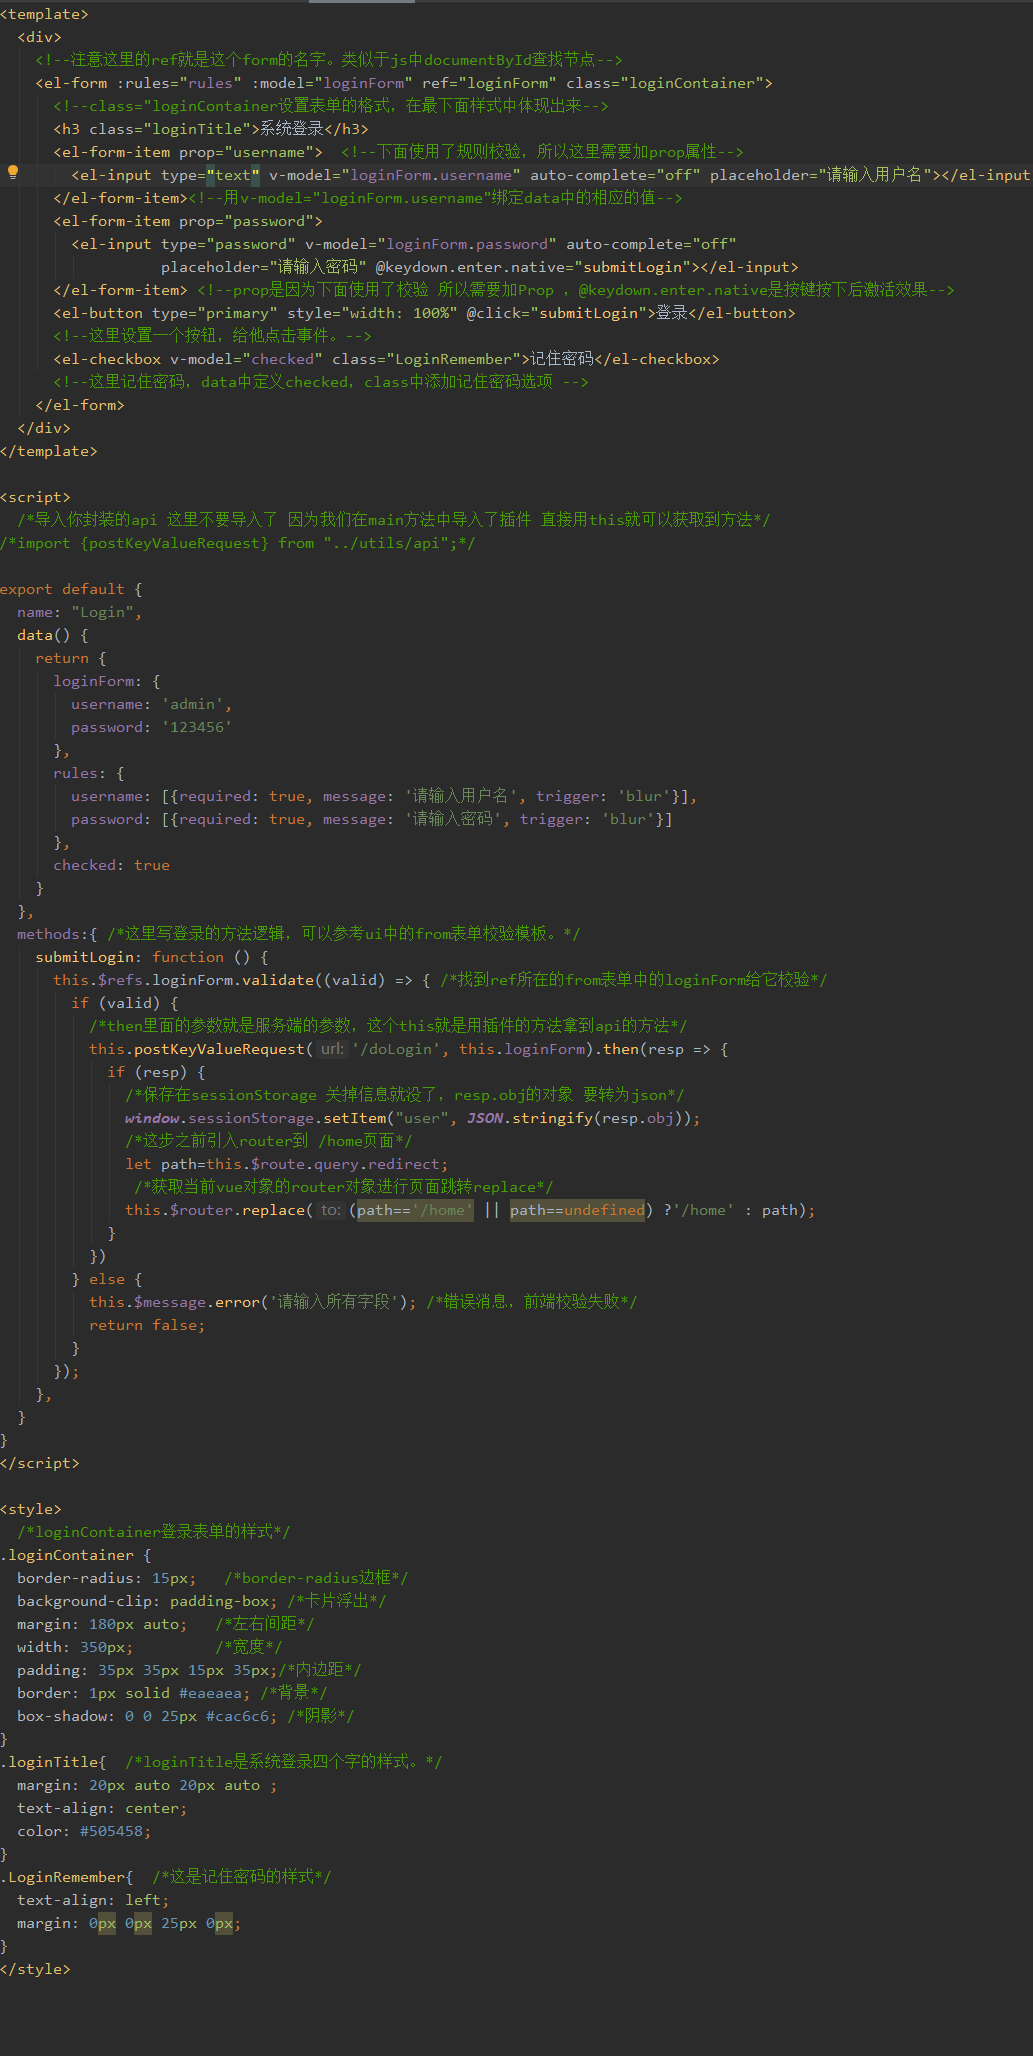Click the #cac6c6 shadow color value
Viewport: 1033px width, 2056px height.
point(237,1716)
